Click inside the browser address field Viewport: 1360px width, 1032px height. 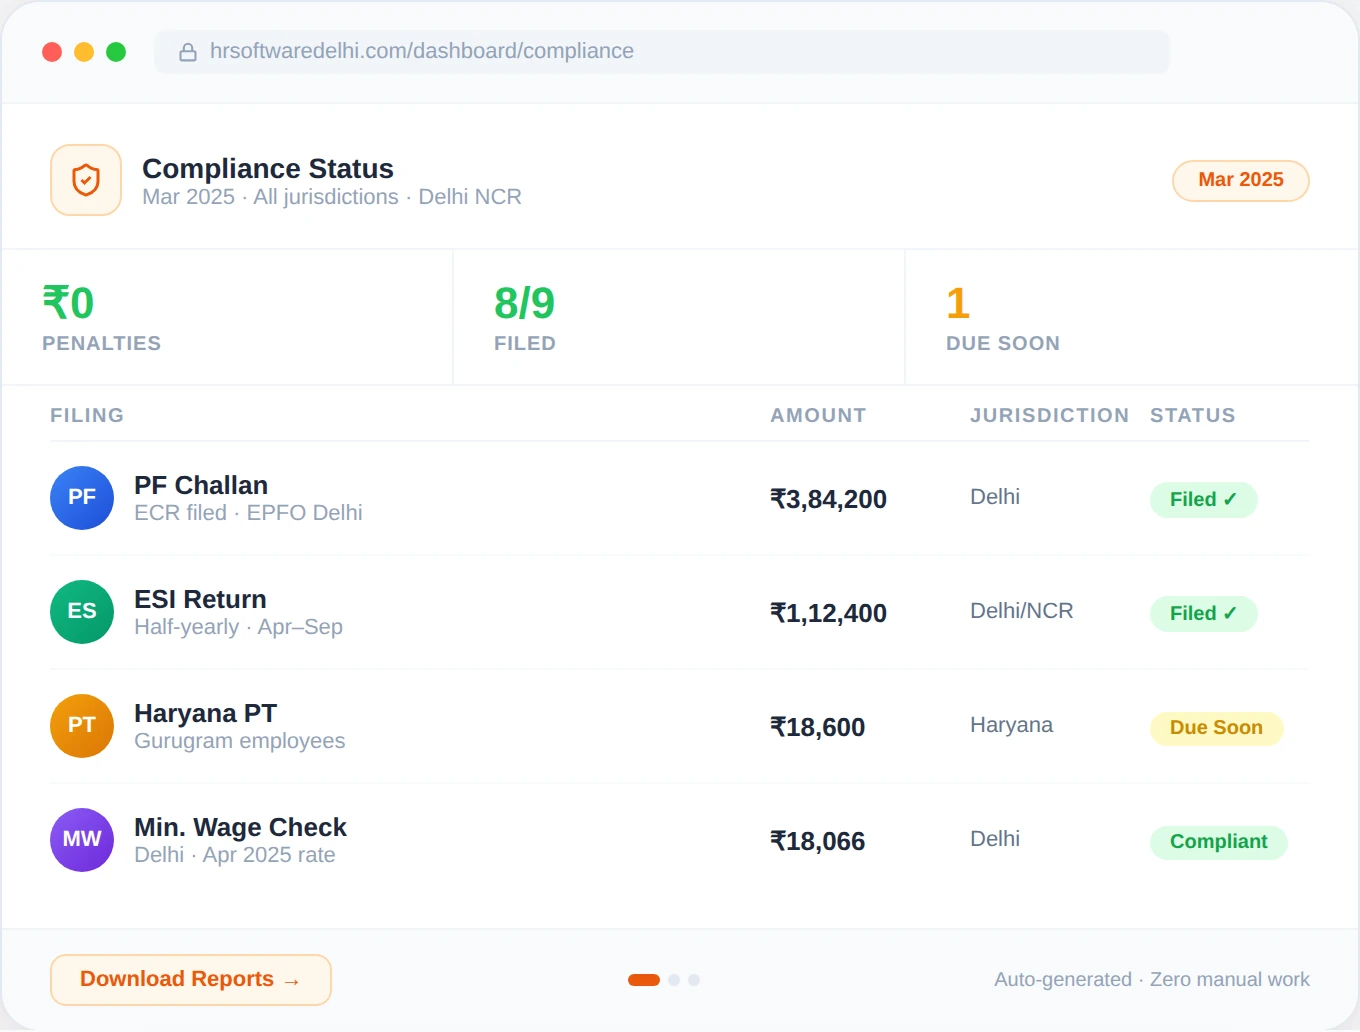click(660, 51)
